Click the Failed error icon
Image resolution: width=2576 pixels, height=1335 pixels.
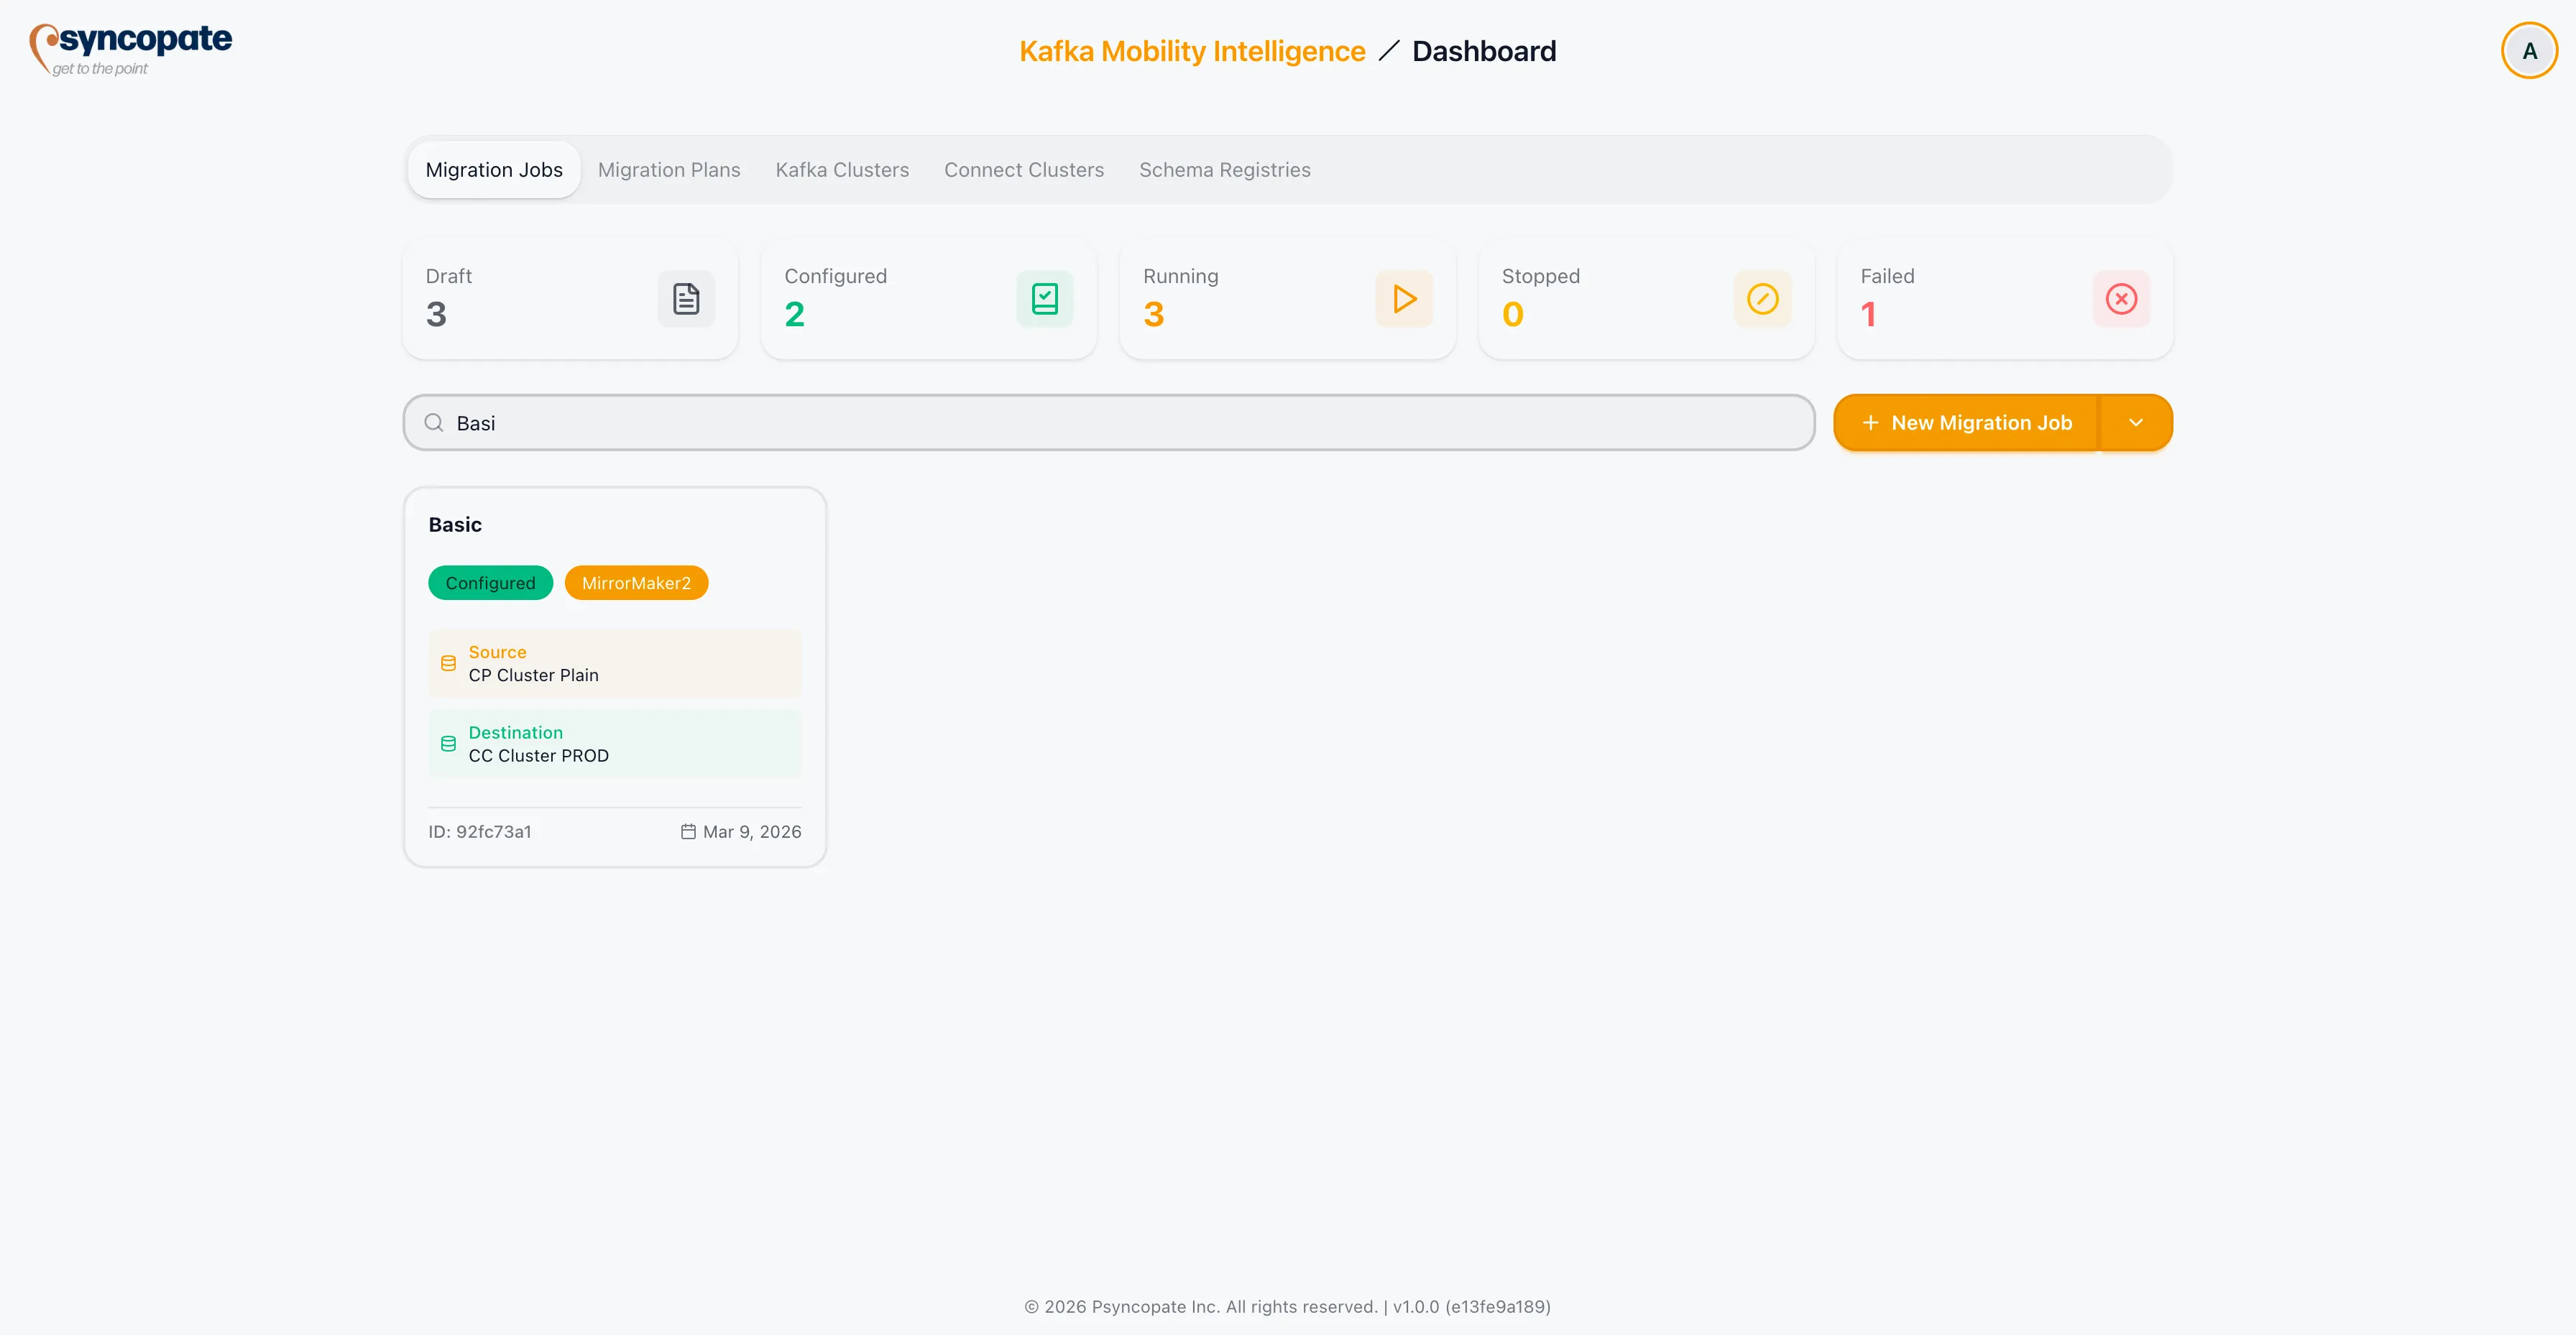coord(2121,298)
